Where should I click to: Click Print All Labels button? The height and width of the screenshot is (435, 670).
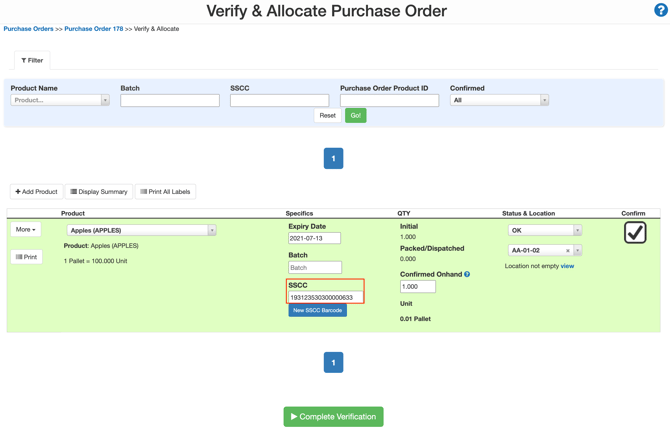165,191
